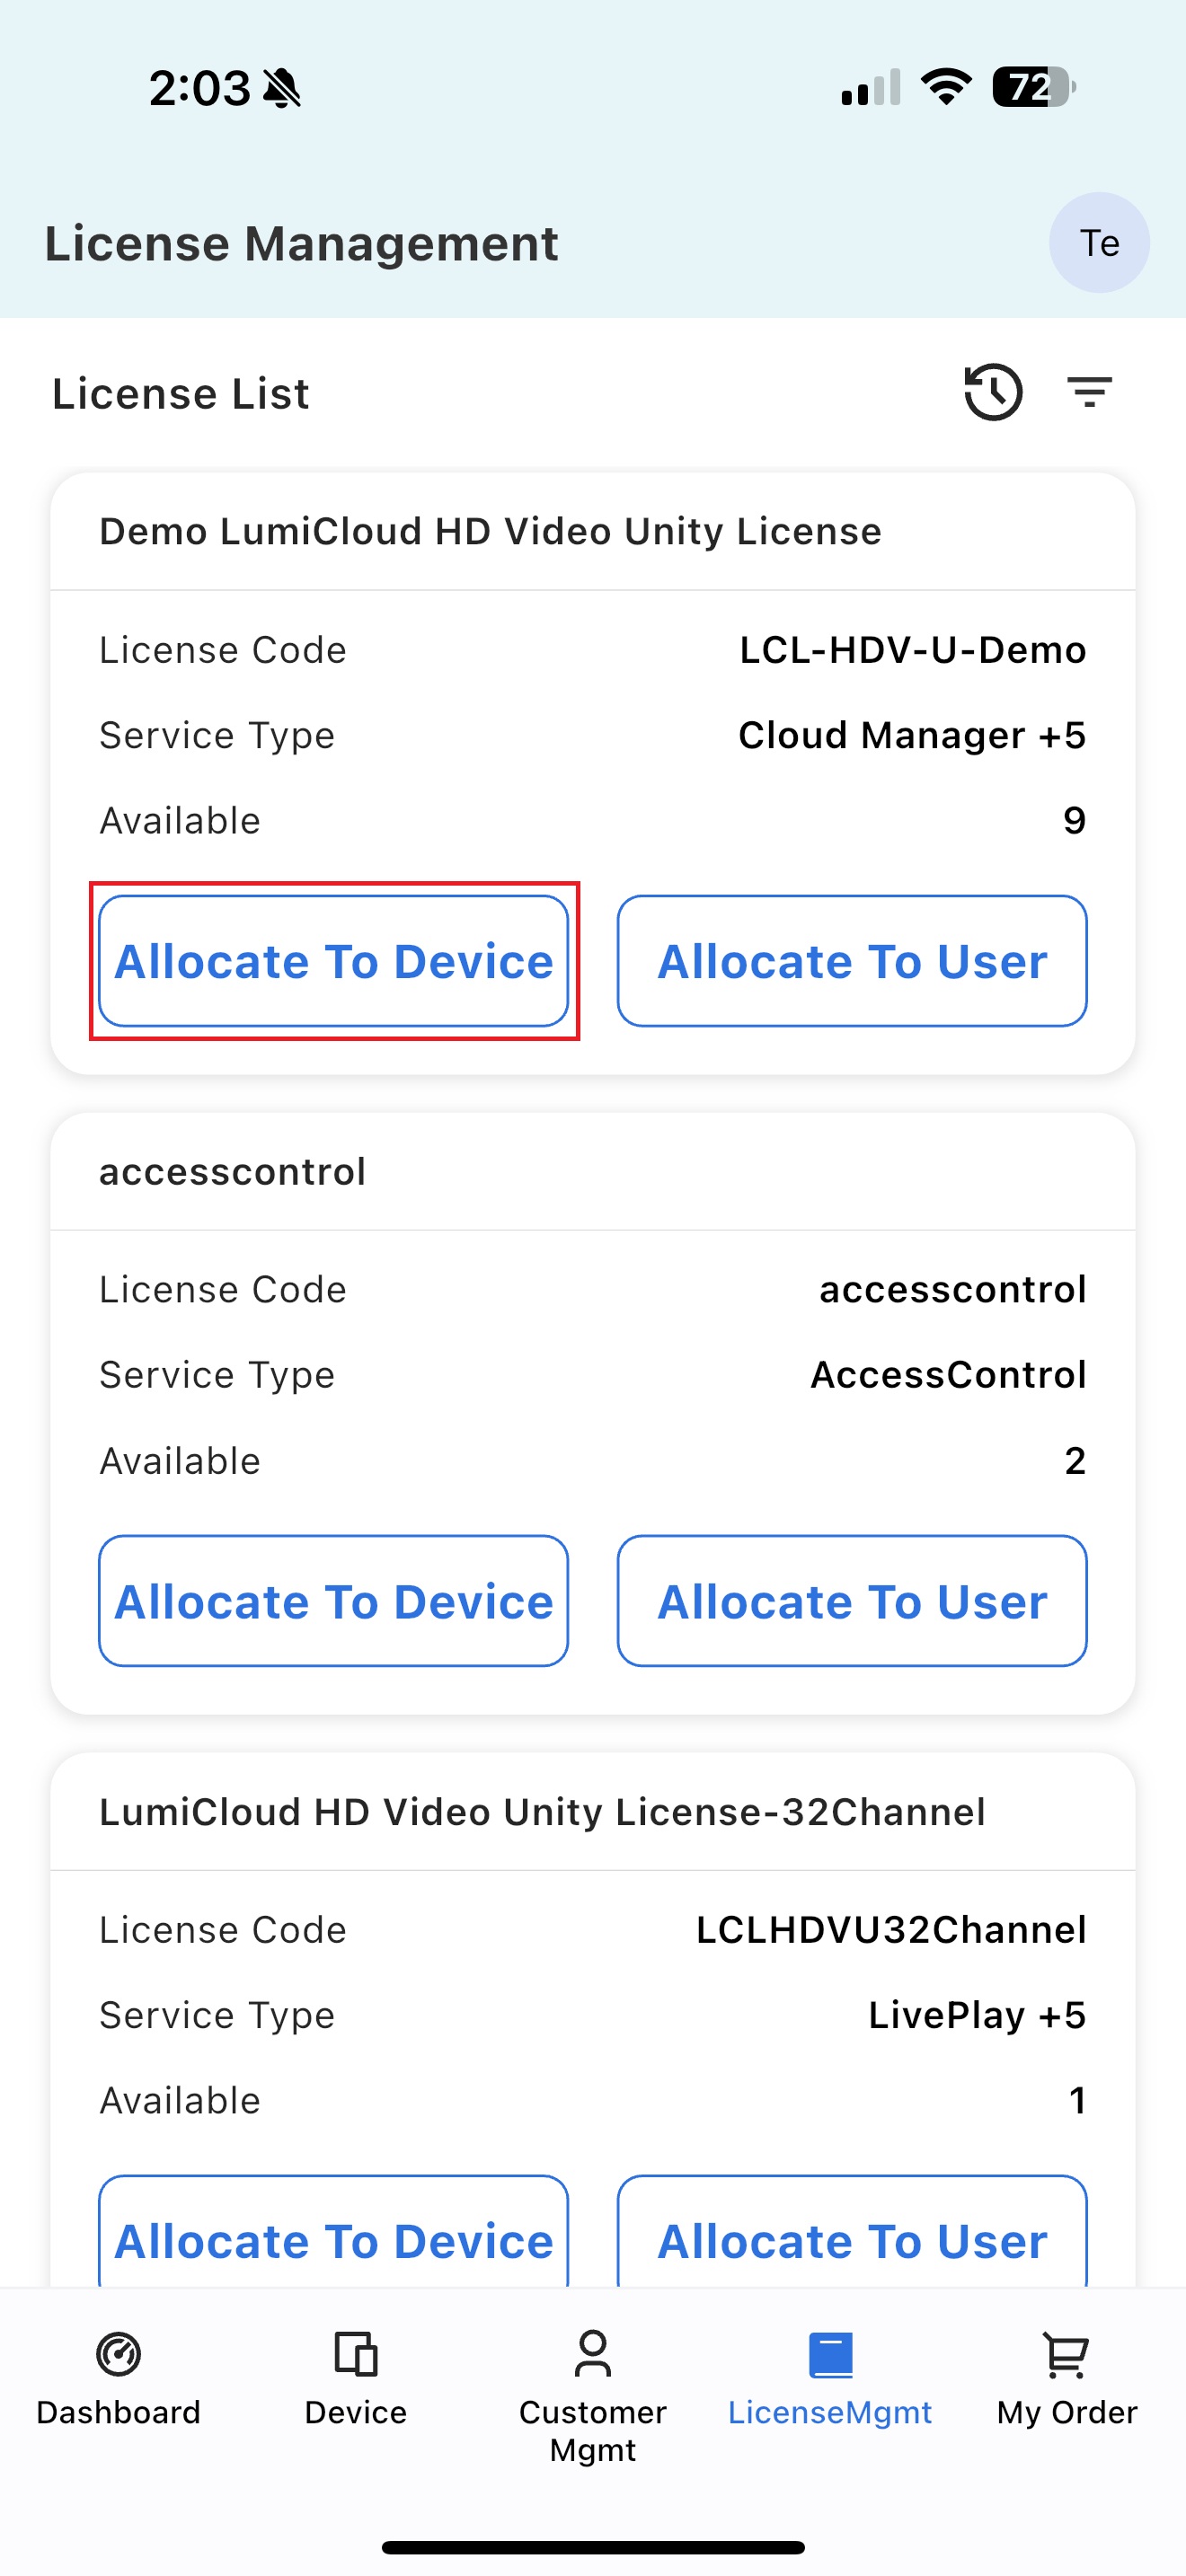Open the license list filter icon
The height and width of the screenshot is (2576, 1186).
click(x=1089, y=392)
